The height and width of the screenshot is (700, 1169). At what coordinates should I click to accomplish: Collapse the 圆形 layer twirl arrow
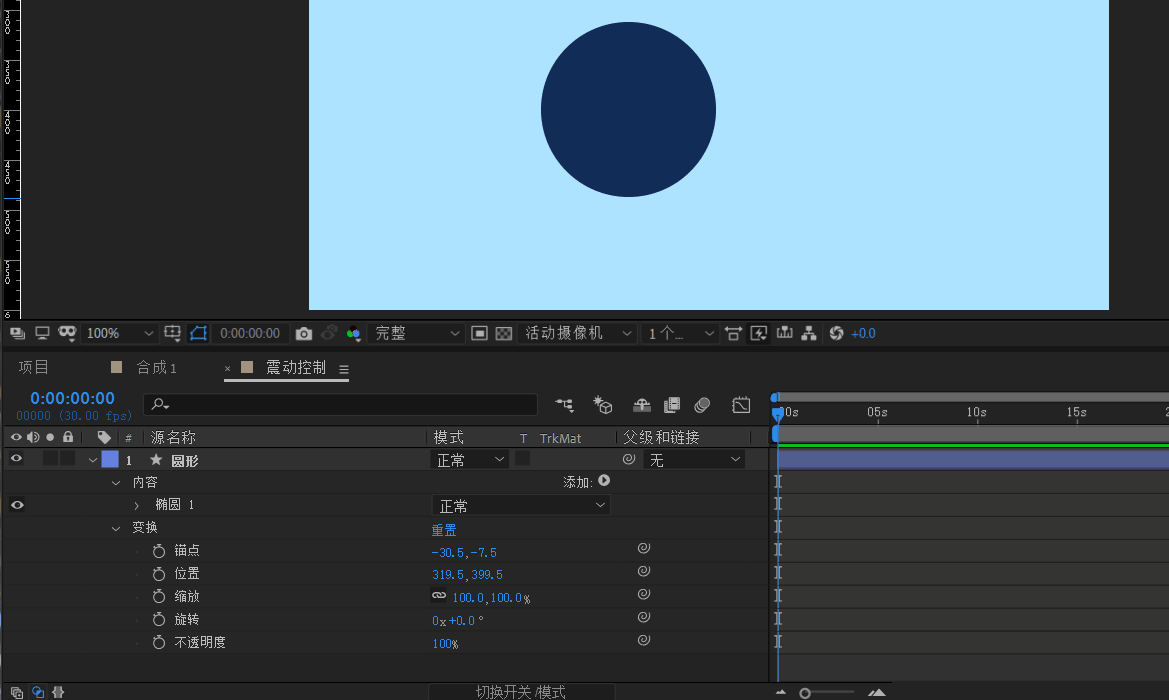click(x=92, y=460)
